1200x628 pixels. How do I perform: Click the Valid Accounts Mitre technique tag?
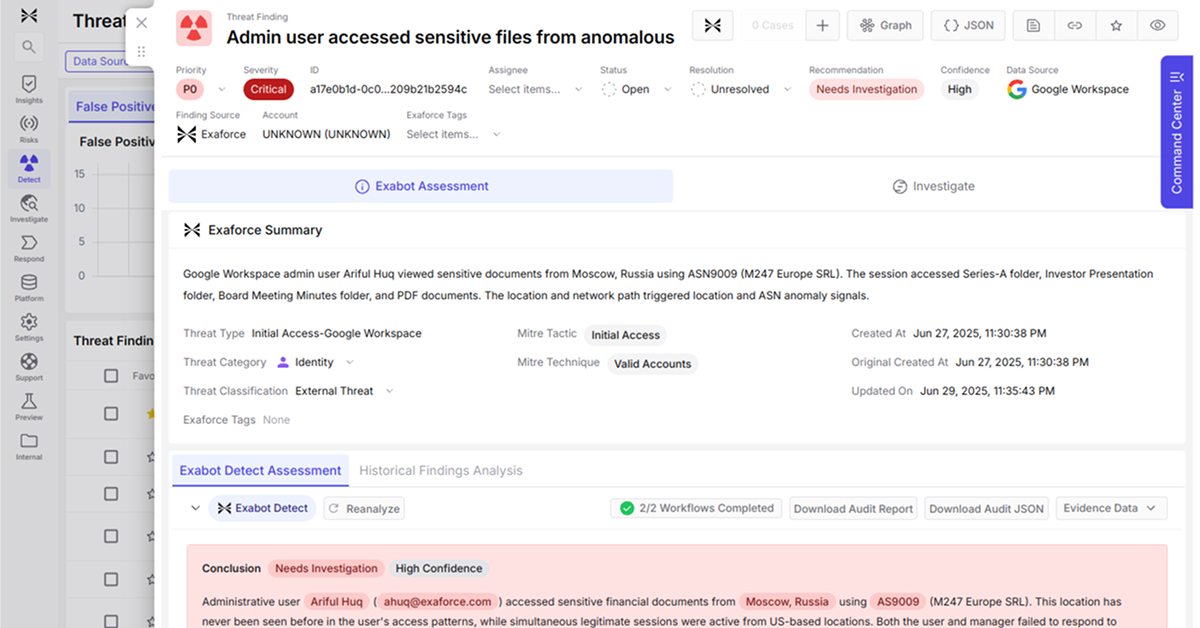coord(652,364)
